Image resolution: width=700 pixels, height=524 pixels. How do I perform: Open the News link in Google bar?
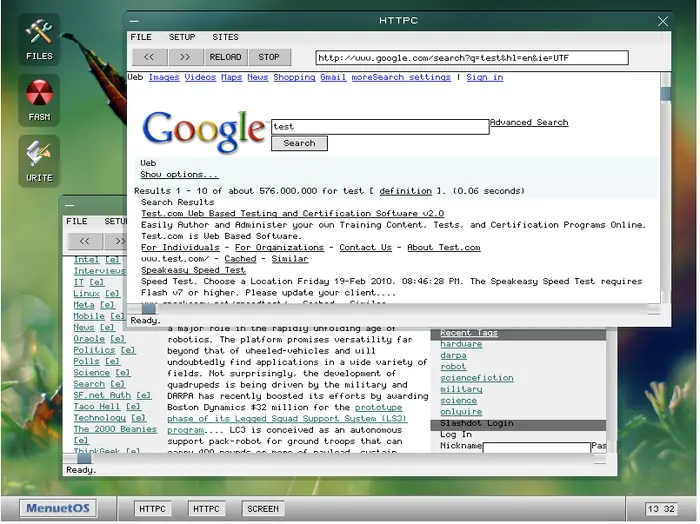(x=258, y=77)
